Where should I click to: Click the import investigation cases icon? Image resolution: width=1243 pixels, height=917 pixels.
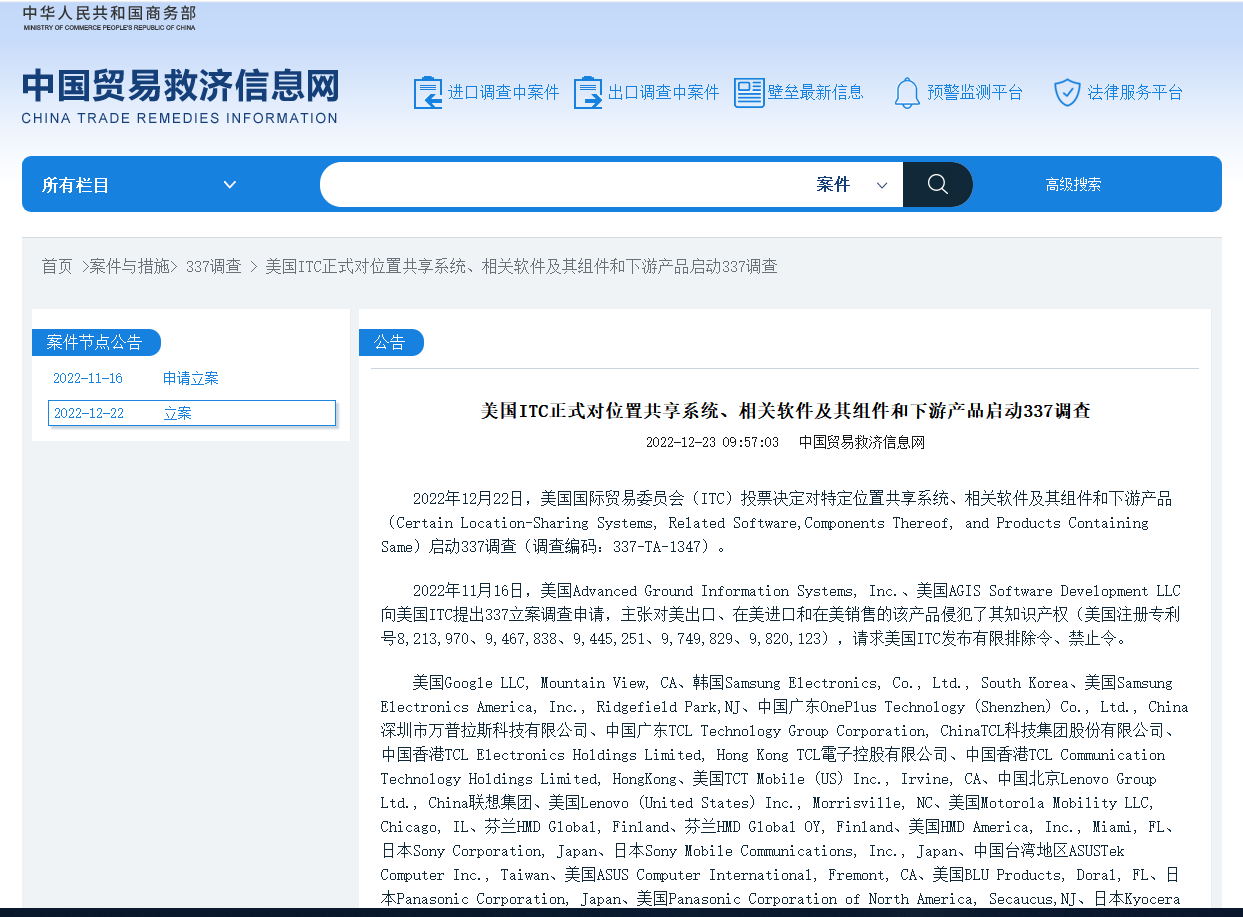[428, 92]
